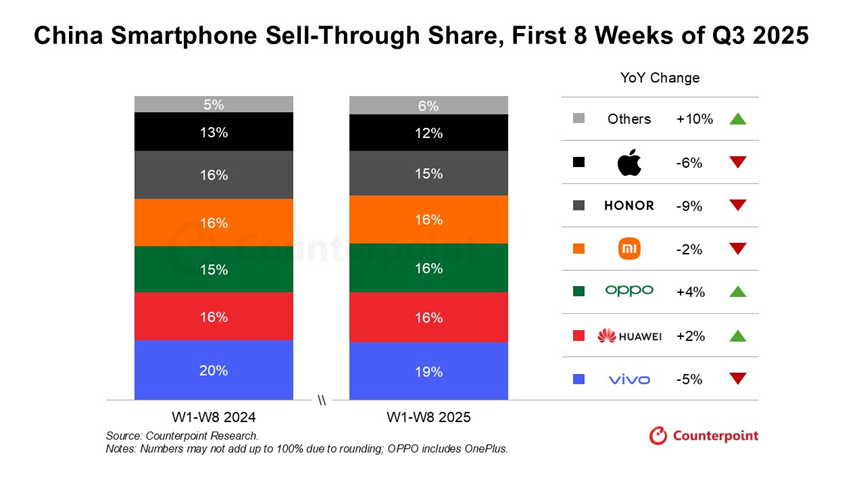Viewport: 865px width, 487px height.
Task: Click the red down arrow beside vivo
Action: [x=738, y=379]
